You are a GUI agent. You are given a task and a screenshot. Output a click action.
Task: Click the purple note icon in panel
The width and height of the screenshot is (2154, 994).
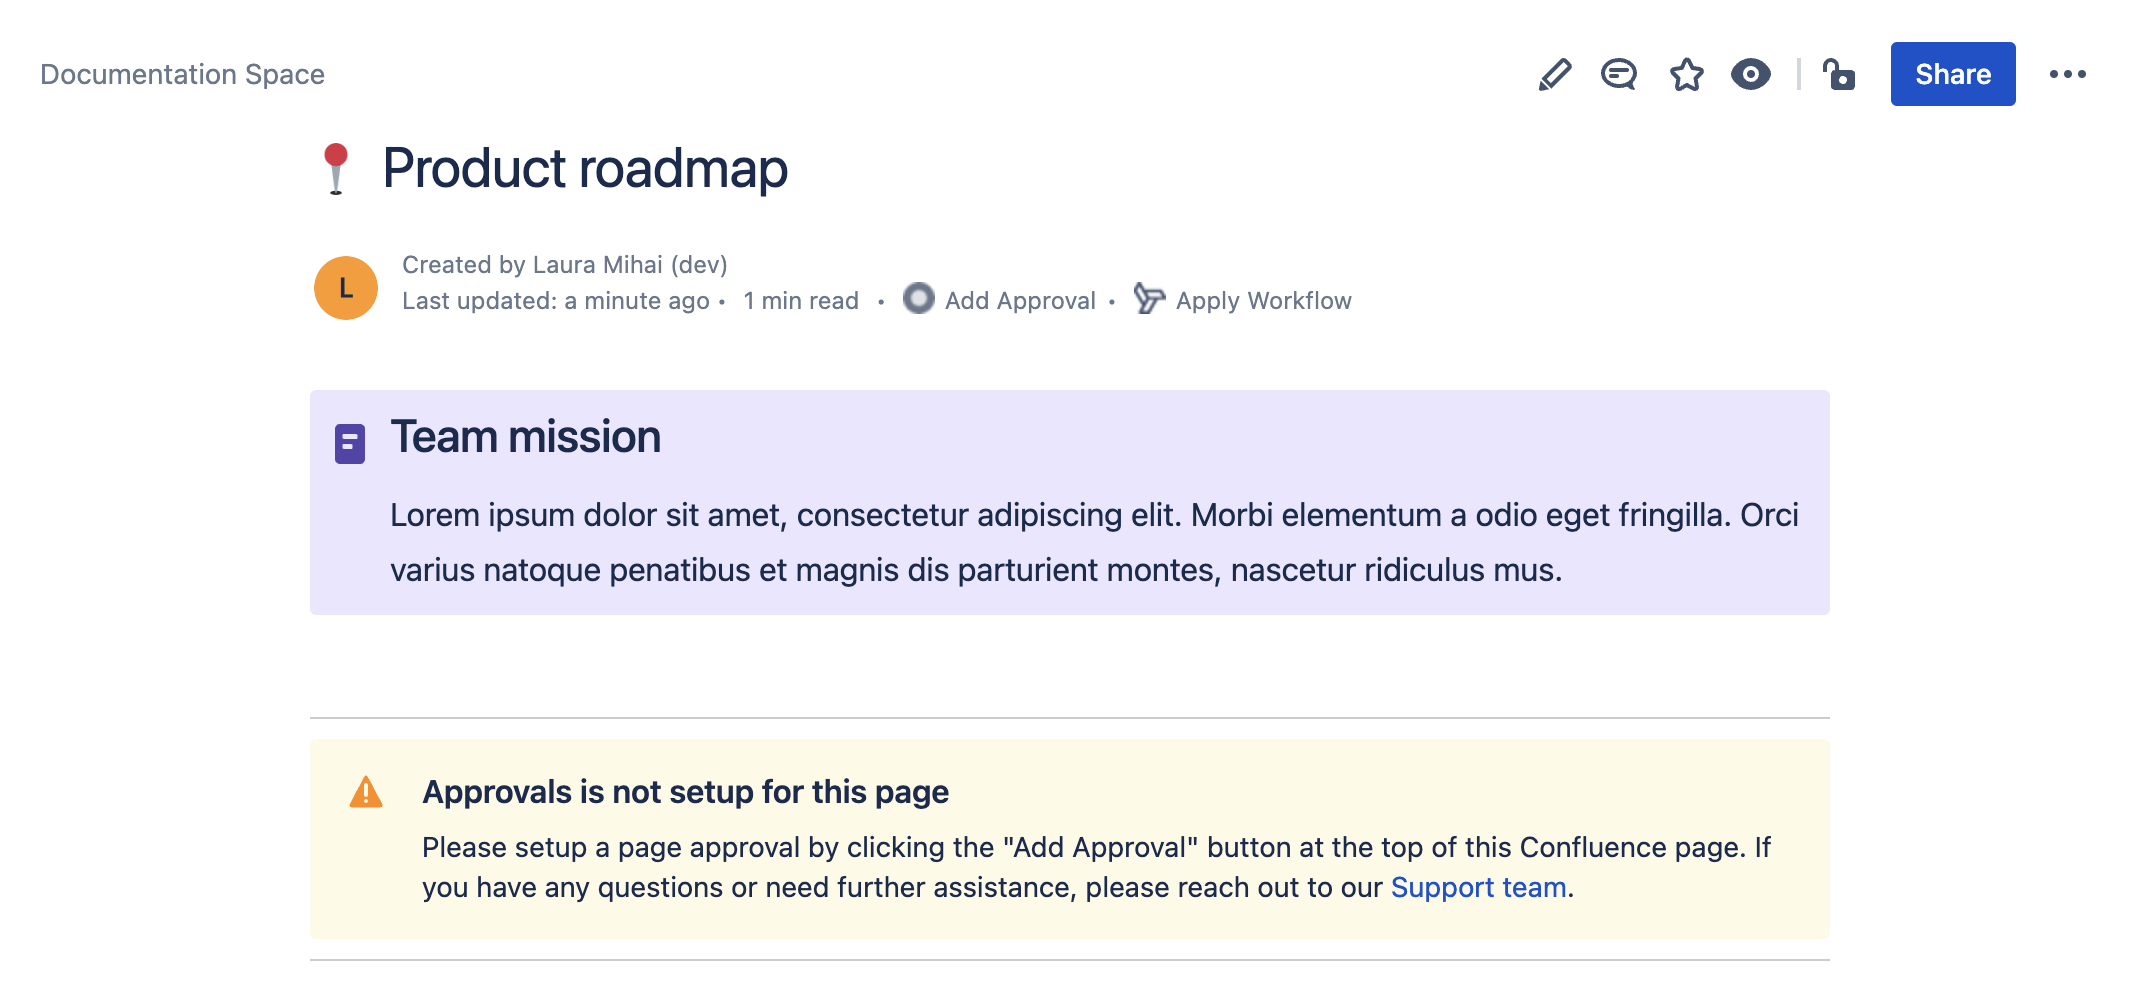pyautogui.click(x=350, y=444)
